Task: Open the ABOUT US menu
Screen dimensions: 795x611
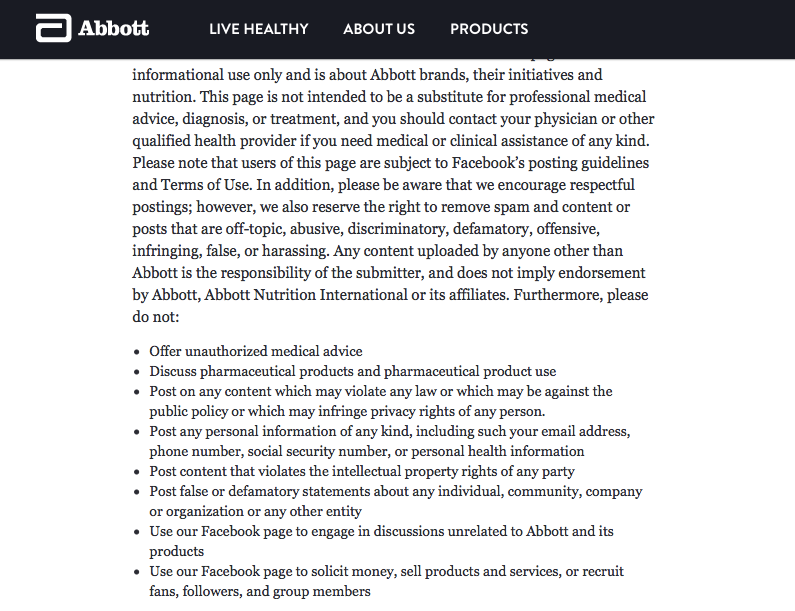Action: (379, 29)
